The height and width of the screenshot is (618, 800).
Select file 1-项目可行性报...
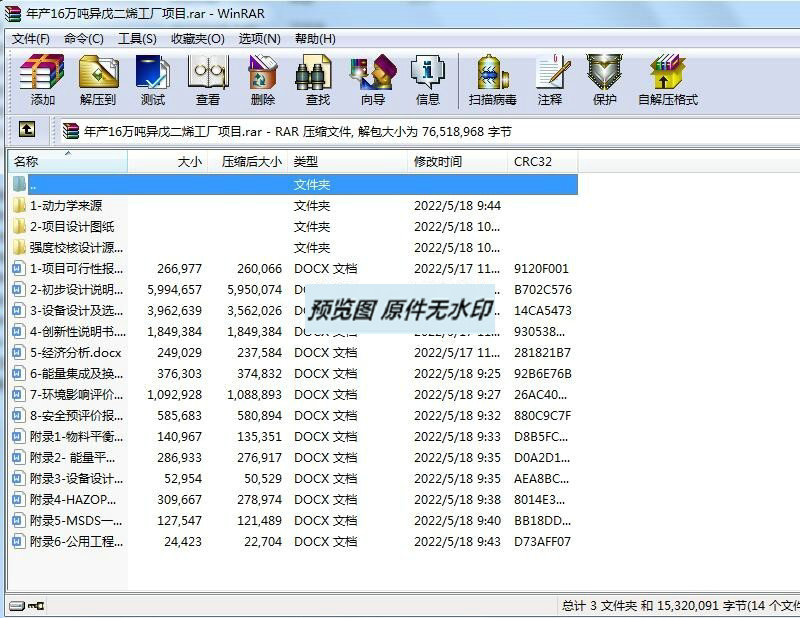point(294,268)
